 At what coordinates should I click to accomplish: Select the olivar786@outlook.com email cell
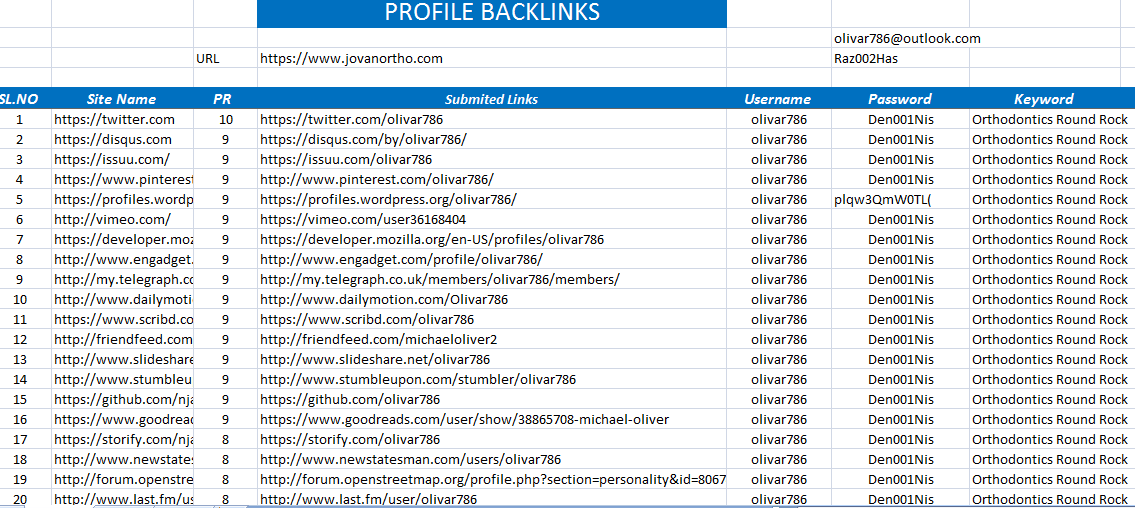pos(906,39)
